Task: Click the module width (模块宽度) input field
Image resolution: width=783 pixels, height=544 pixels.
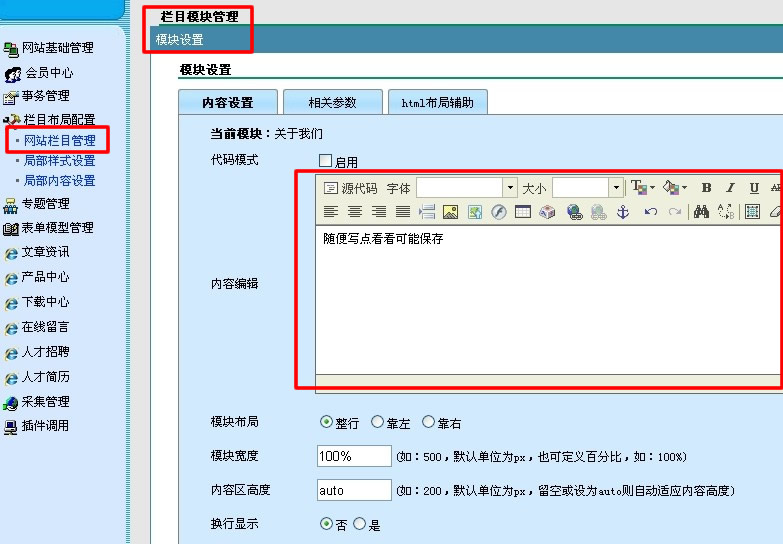Action: point(354,456)
